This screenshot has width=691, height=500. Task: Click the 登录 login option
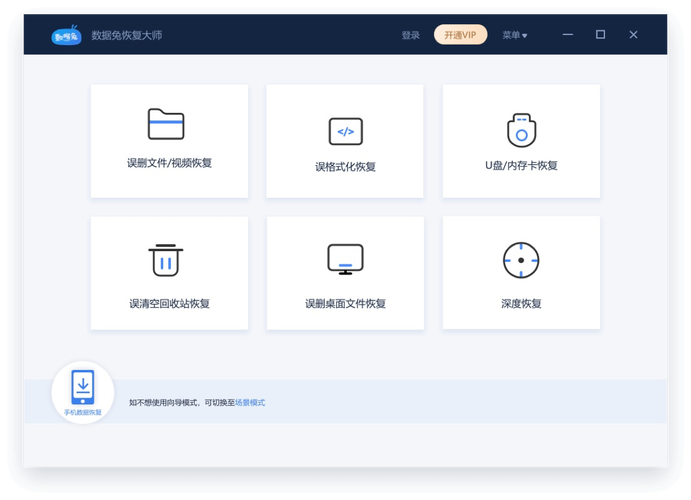point(410,35)
